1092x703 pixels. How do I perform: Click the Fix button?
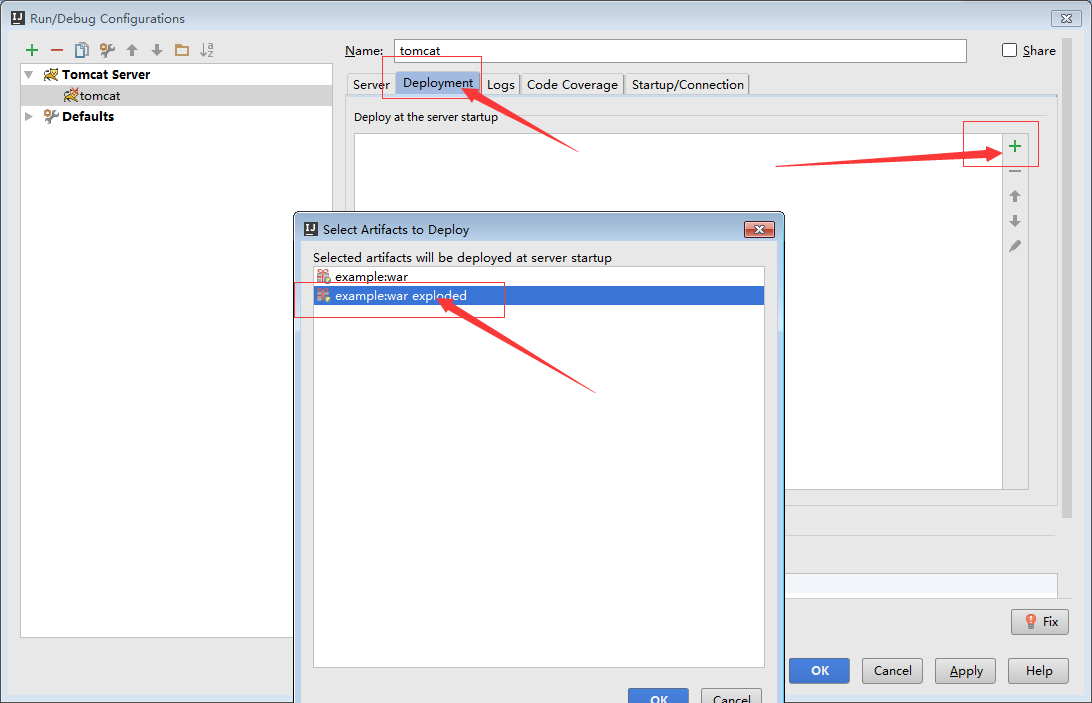click(1040, 621)
